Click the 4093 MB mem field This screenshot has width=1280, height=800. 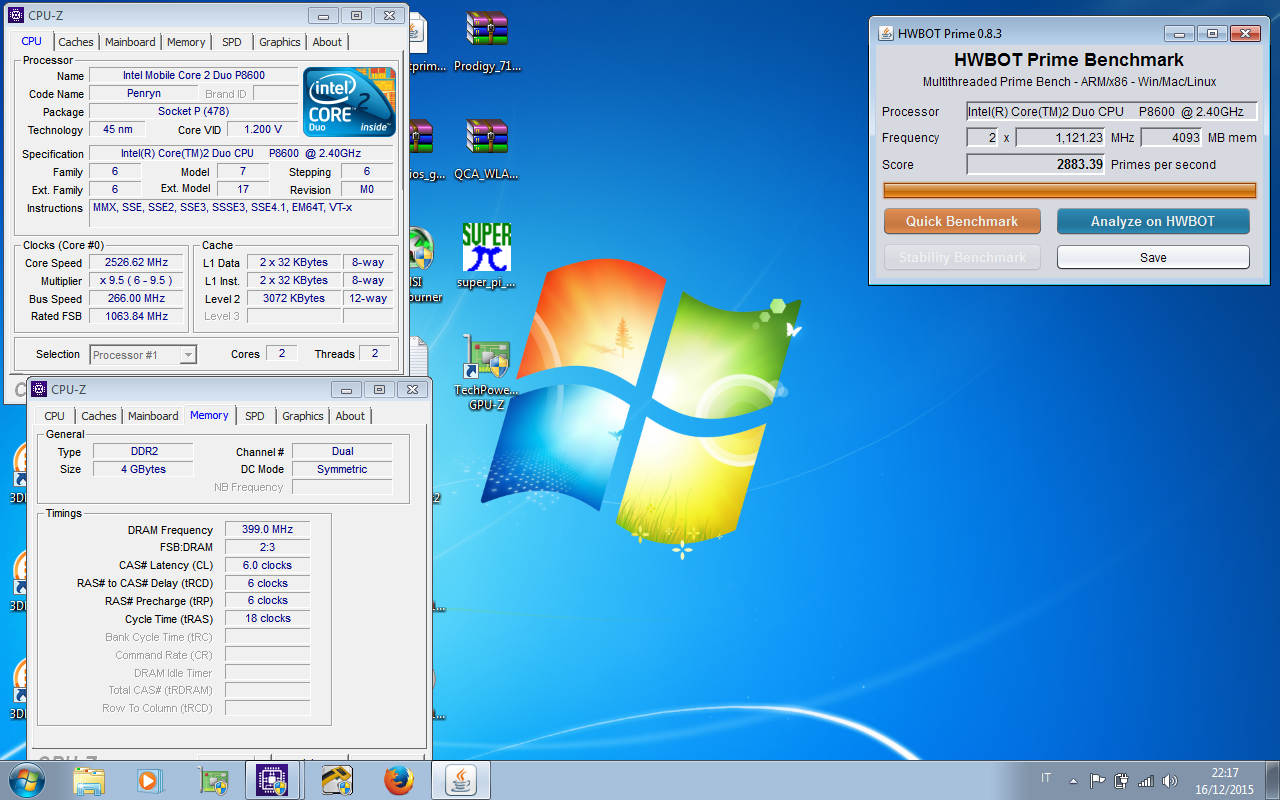click(1172, 138)
